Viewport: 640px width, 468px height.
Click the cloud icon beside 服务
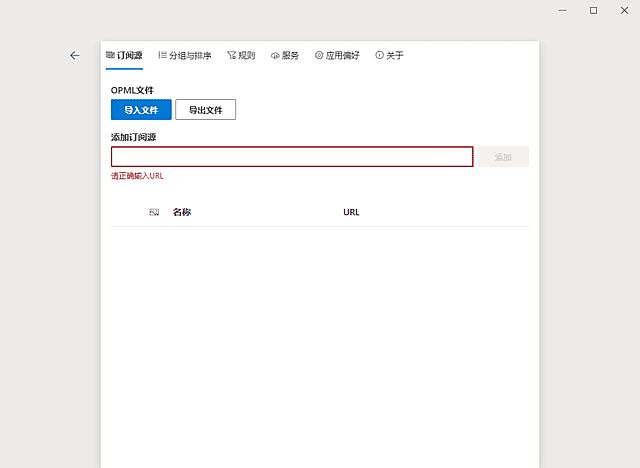point(275,56)
